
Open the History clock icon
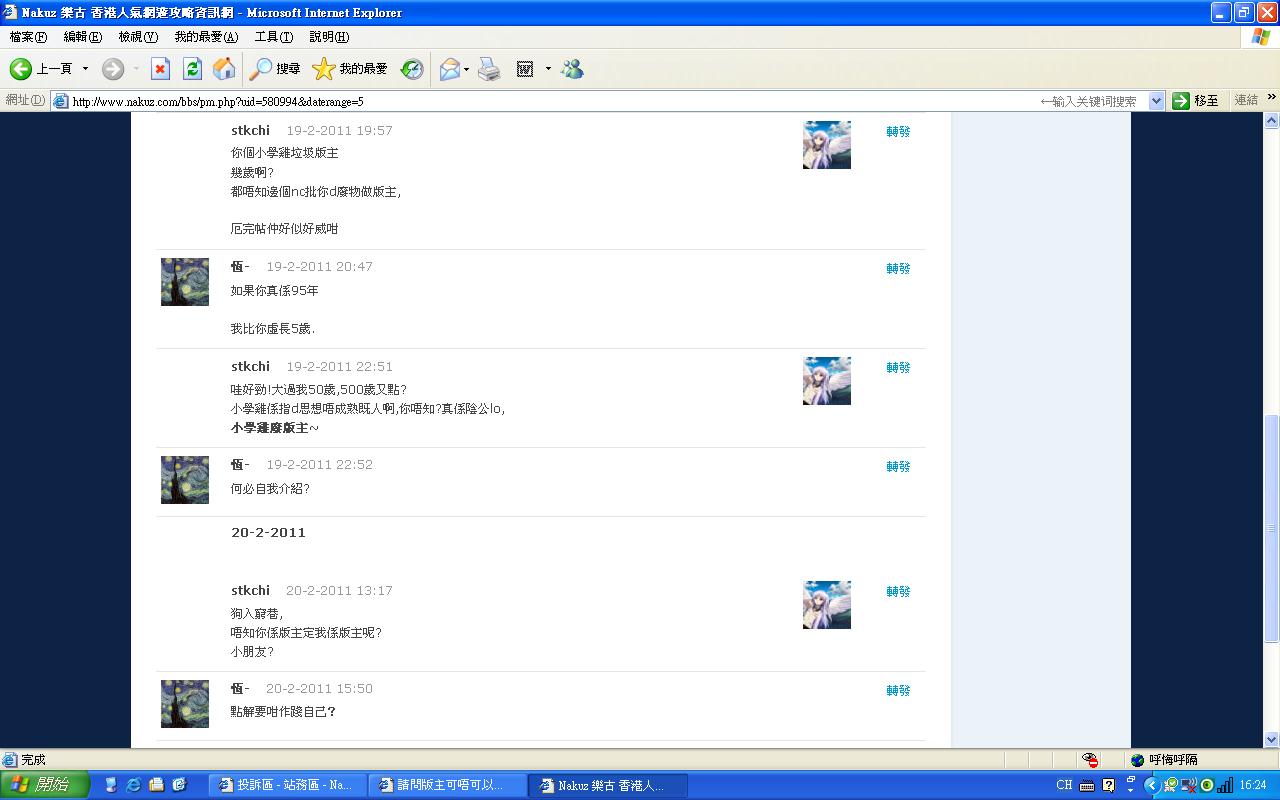tap(412, 69)
